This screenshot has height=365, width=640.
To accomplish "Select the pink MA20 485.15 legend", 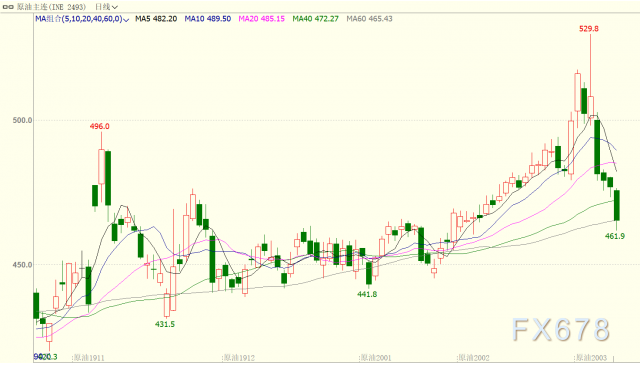I will click(x=262, y=19).
